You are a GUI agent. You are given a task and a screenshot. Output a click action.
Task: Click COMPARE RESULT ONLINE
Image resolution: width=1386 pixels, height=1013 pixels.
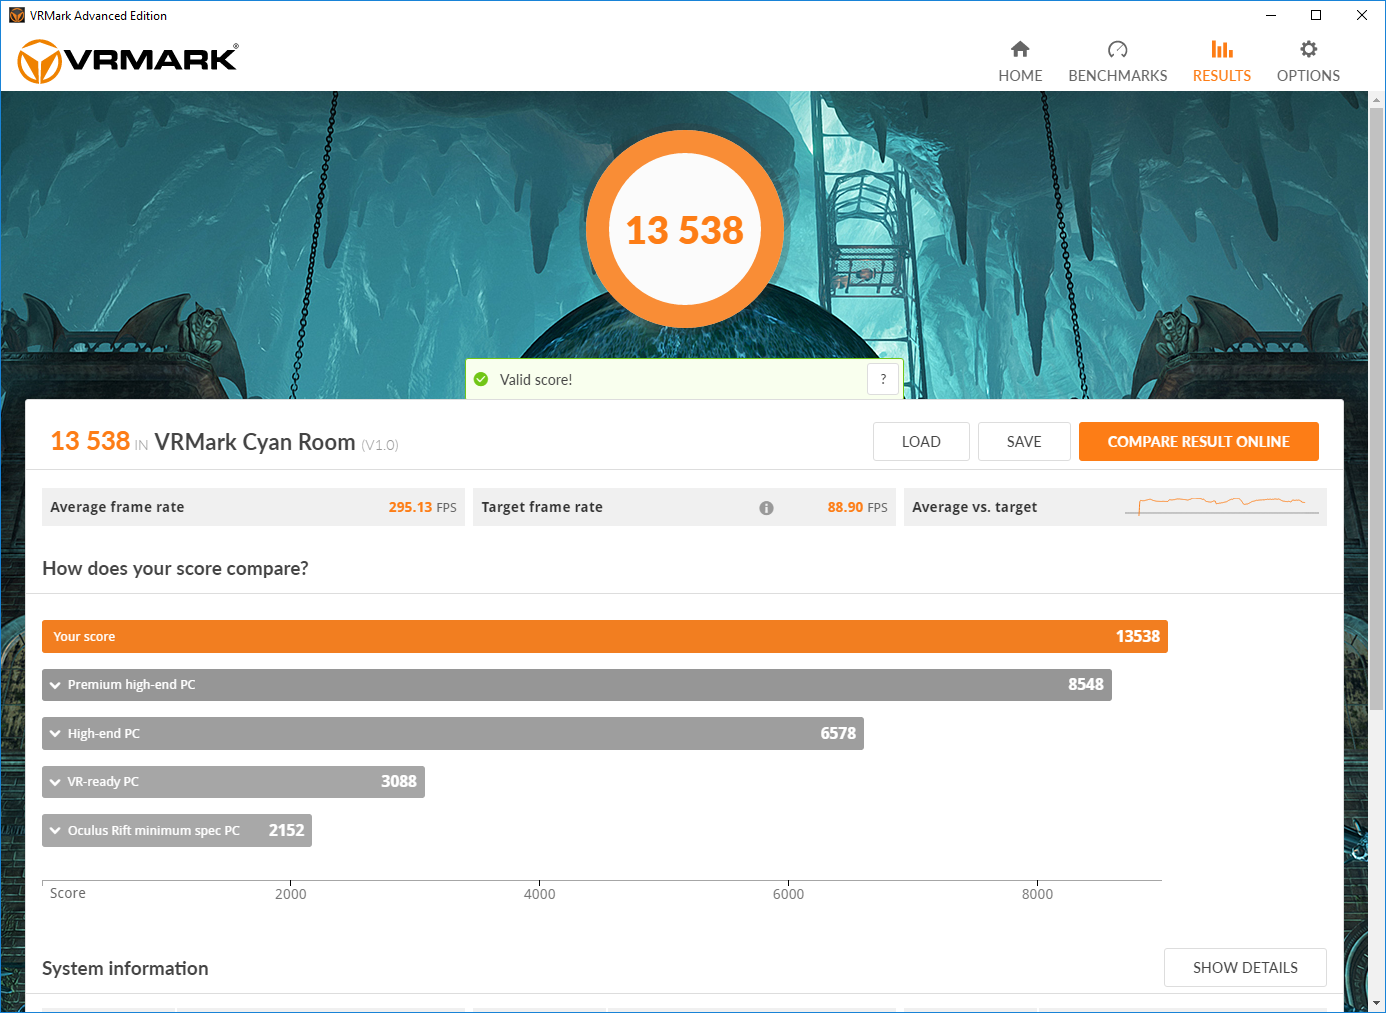coord(1198,441)
